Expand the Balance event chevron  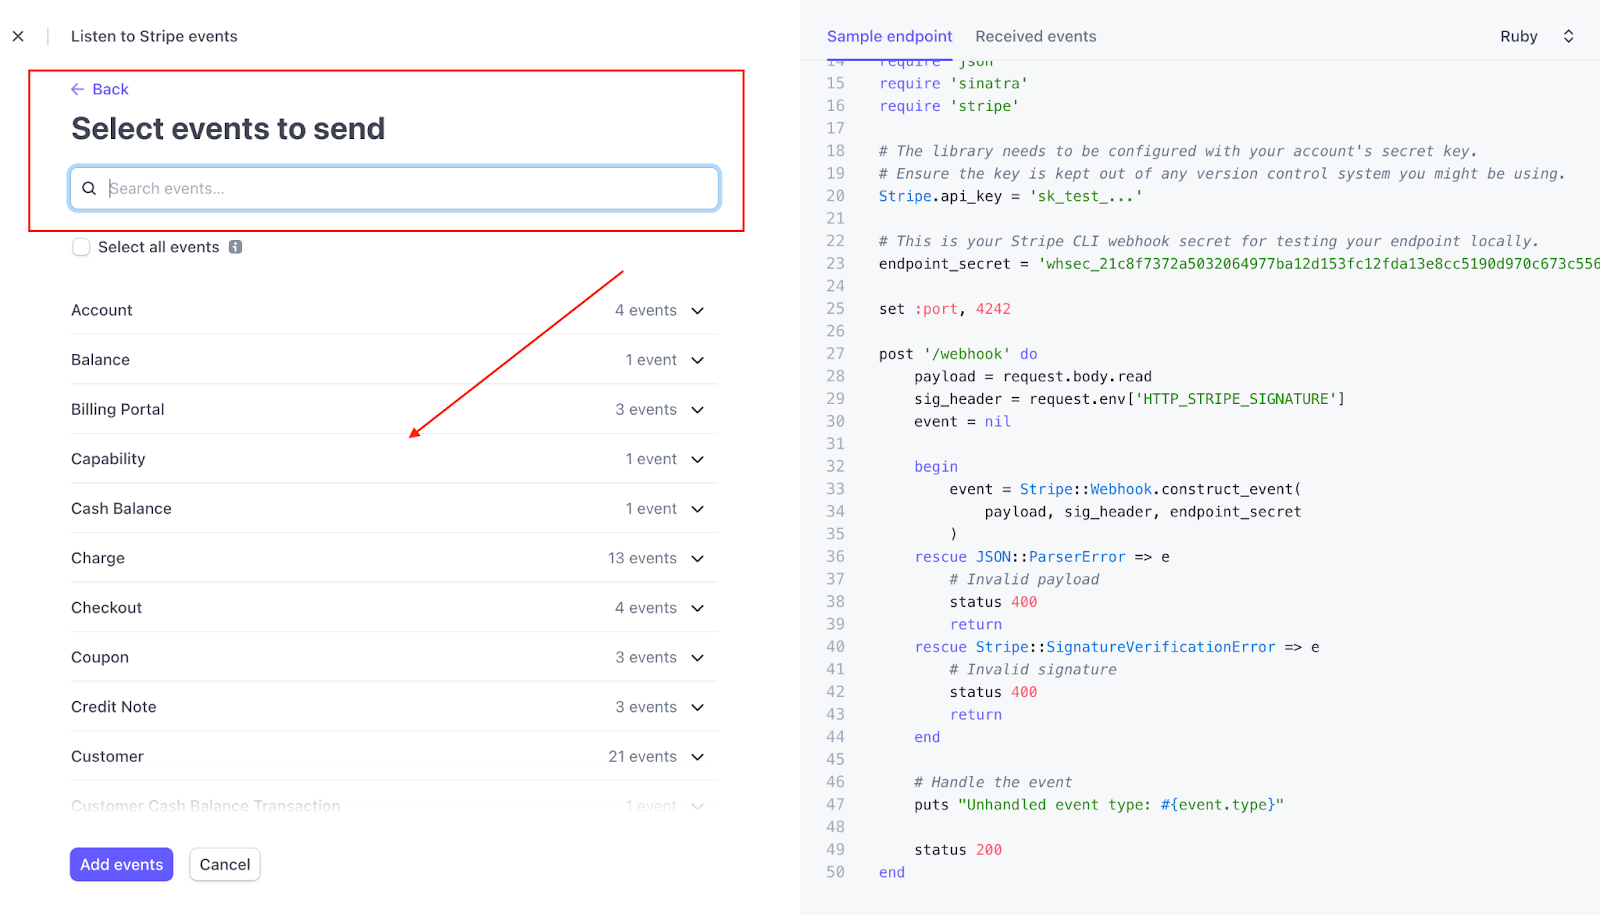[697, 360]
